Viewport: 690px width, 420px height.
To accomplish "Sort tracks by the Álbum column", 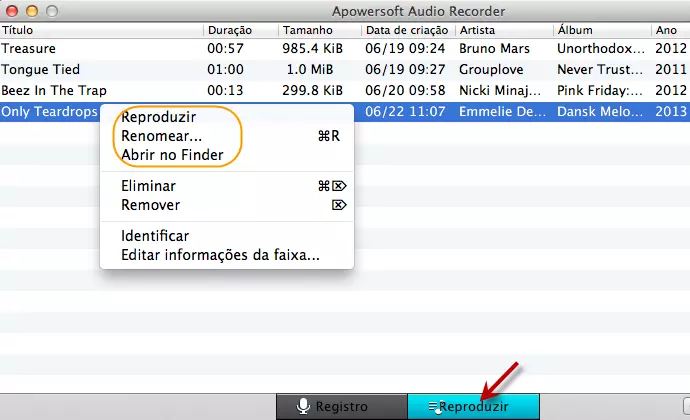I will 600,30.
